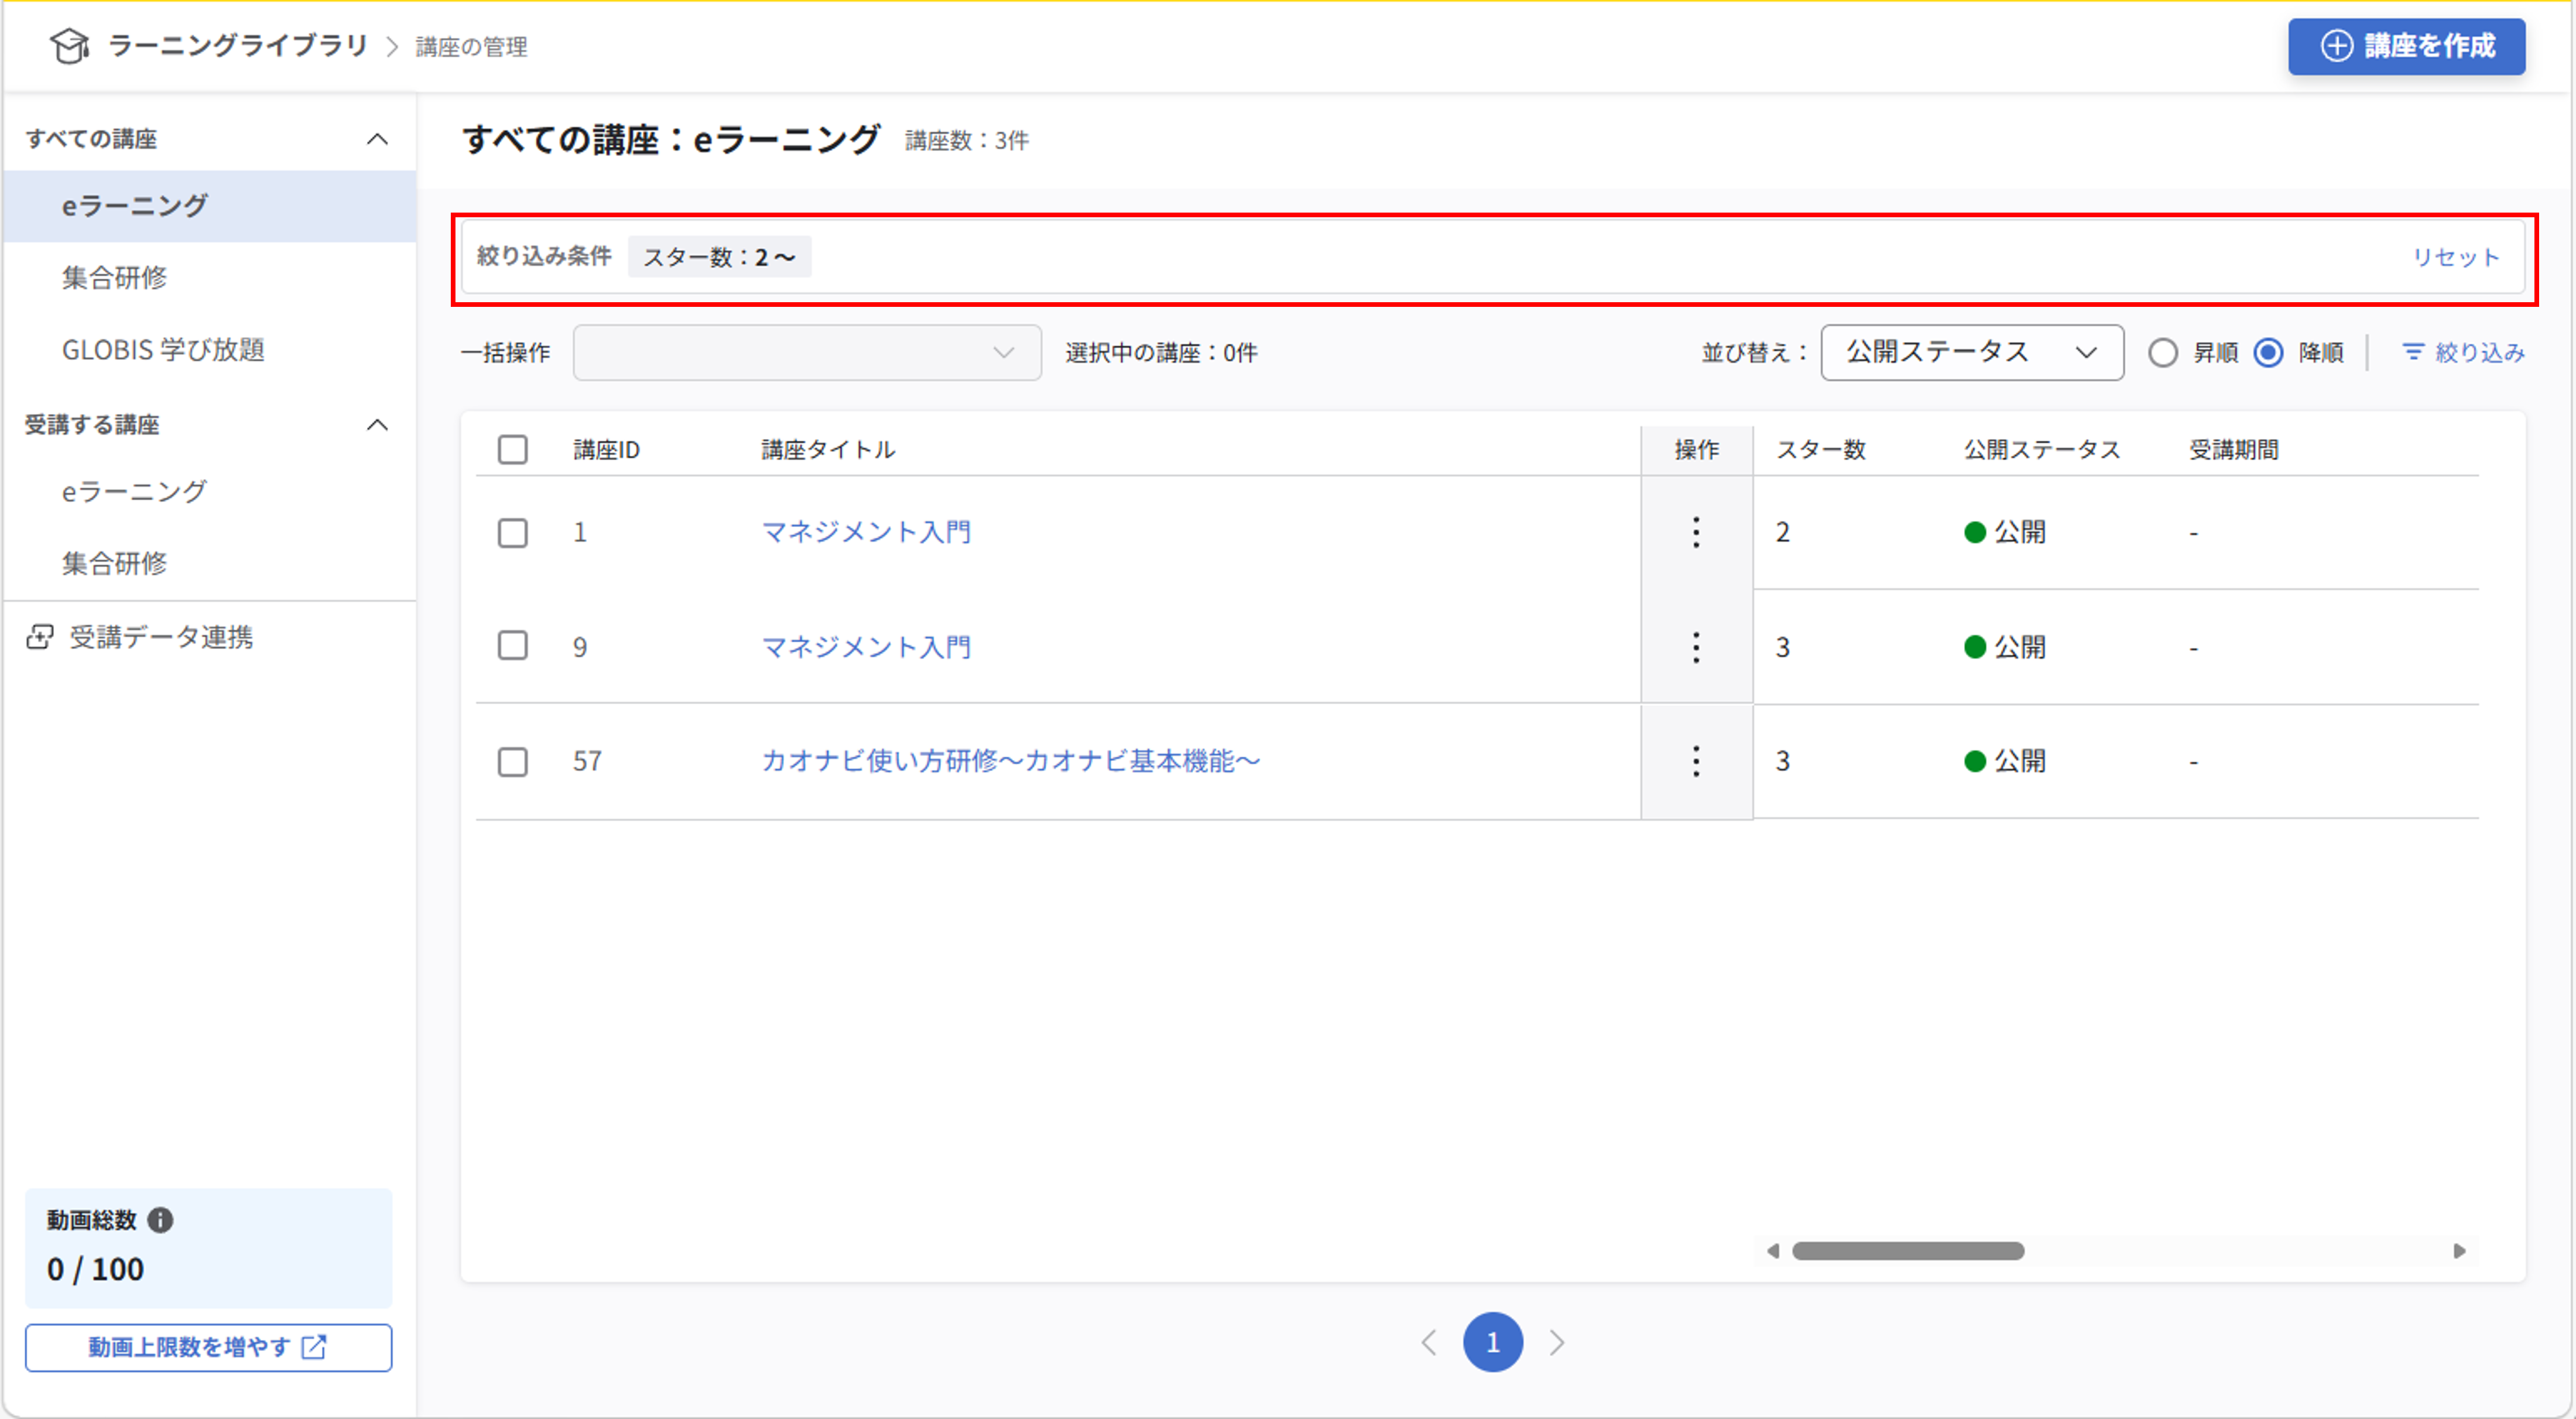The height and width of the screenshot is (1419, 2576).
Task: Collapse the 受講する講座 section
Action: (377, 425)
